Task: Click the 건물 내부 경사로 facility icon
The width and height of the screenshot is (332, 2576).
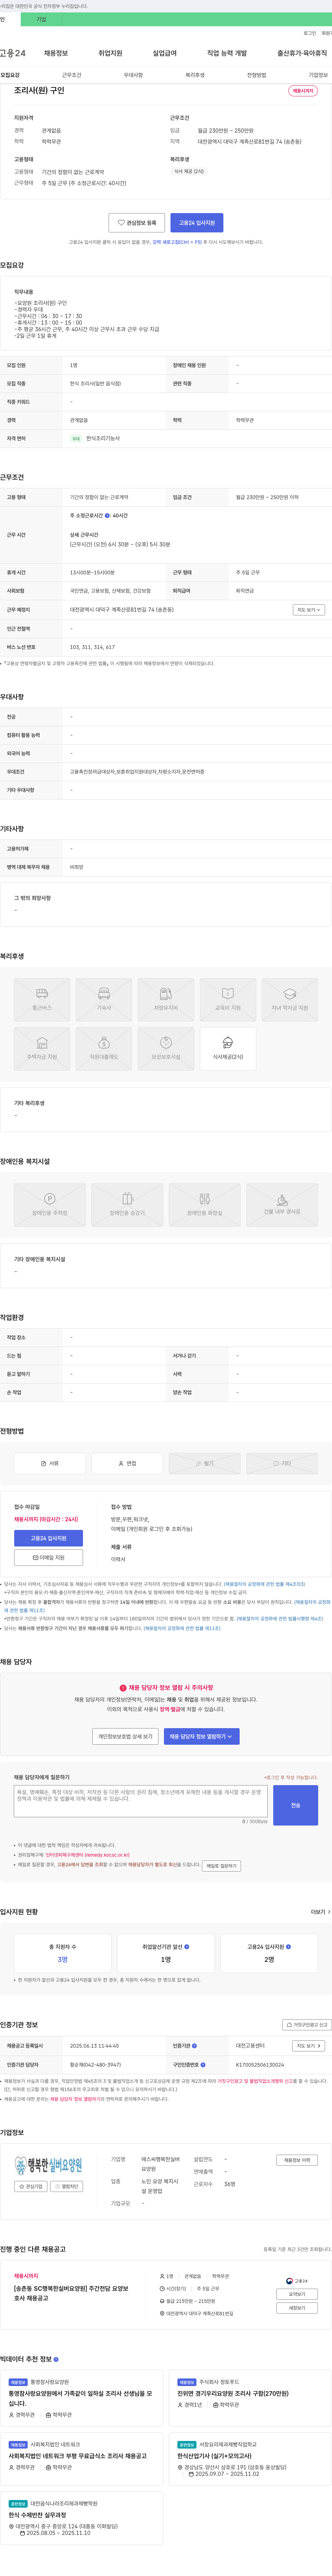Action: pos(282,1205)
